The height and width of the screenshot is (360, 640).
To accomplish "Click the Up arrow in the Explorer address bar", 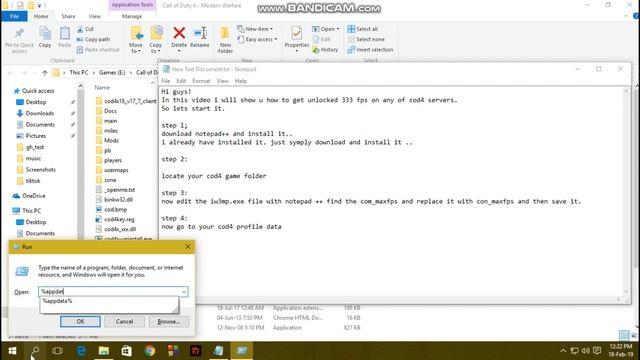I will (x=44, y=73).
